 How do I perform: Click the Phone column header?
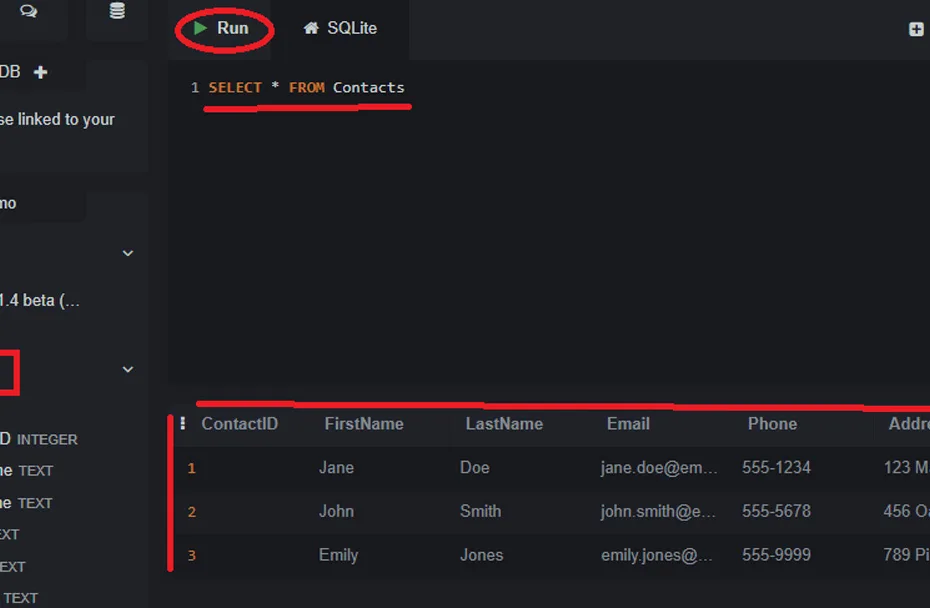(x=772, y=424)
